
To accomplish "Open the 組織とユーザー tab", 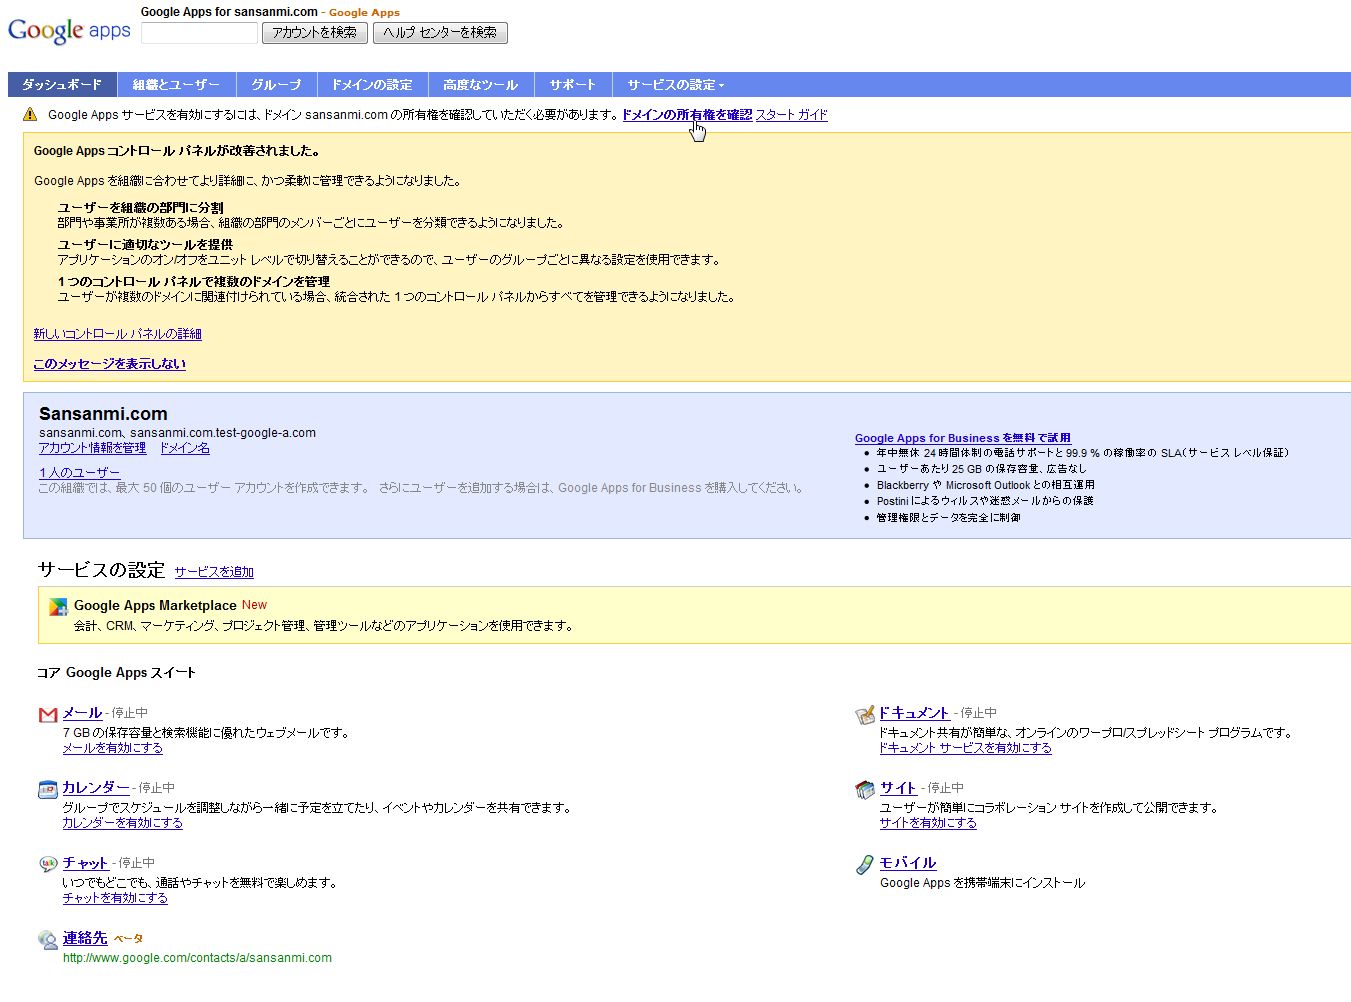I will (x=176, y=84).
